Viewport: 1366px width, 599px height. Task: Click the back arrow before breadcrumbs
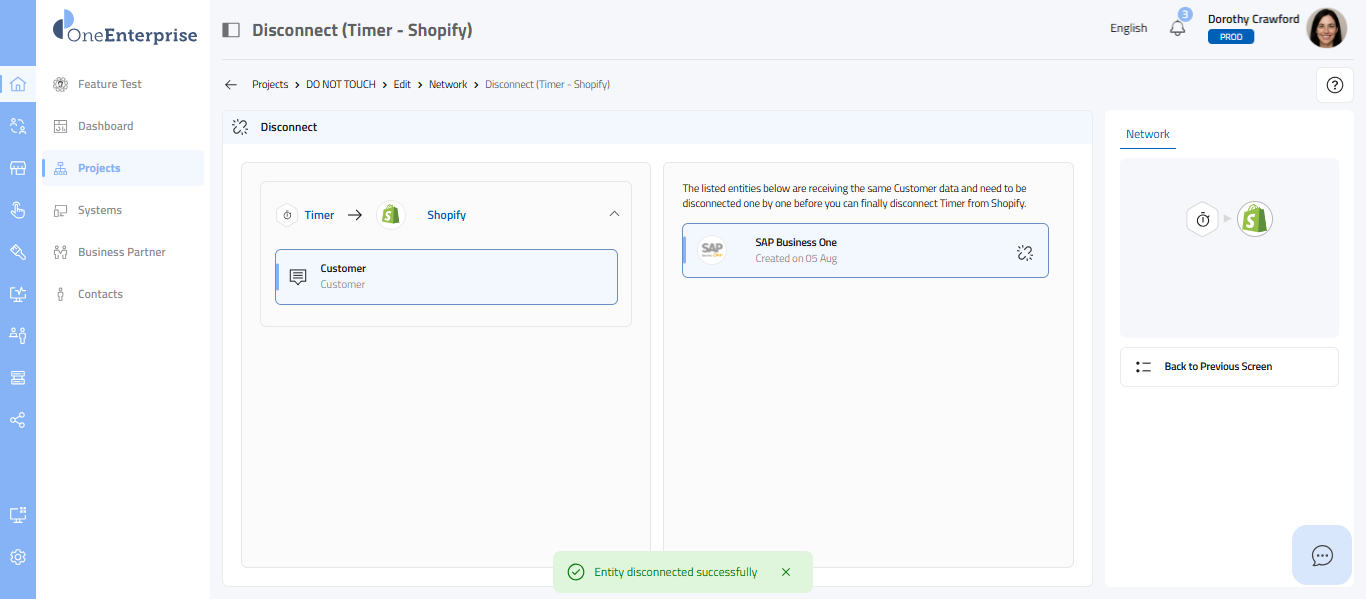[x=231, y=85]
